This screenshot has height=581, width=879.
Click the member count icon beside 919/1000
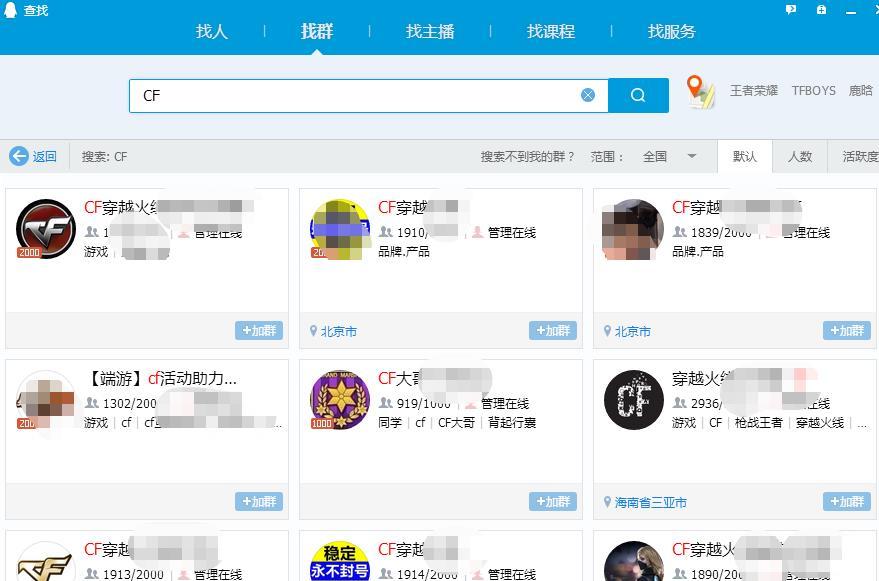click(386, 403)
